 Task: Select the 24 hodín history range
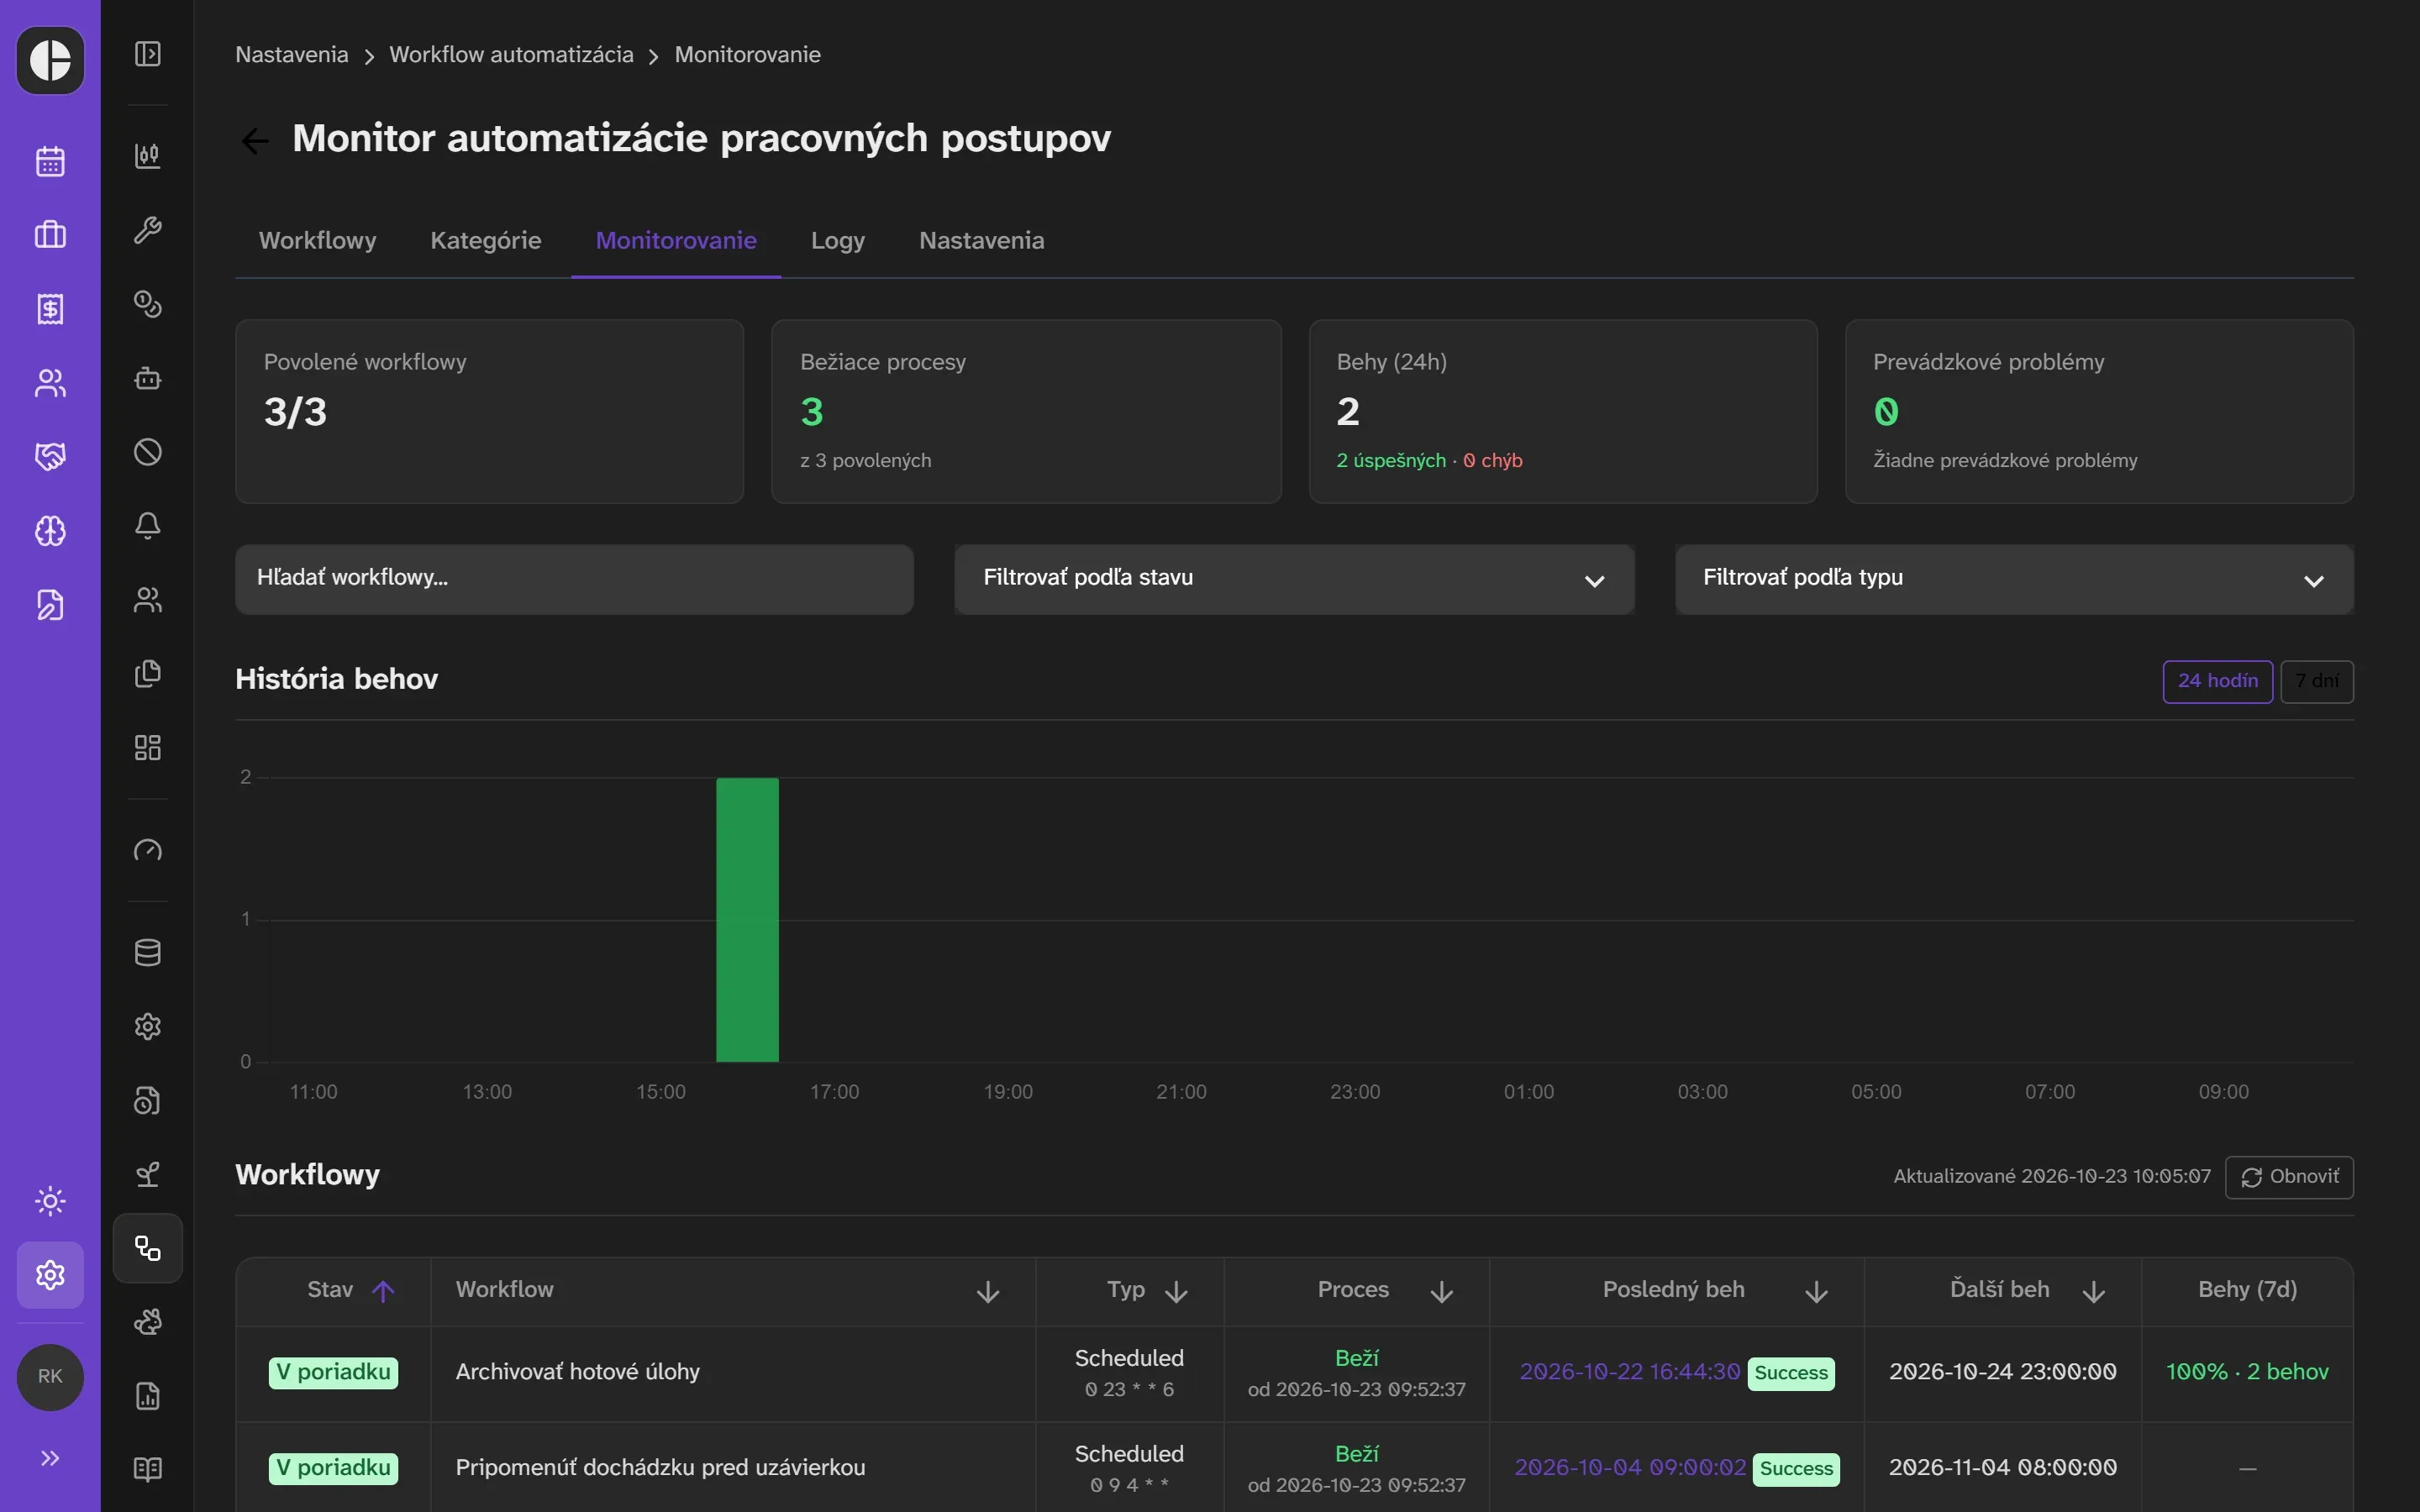coord(2217,681)
